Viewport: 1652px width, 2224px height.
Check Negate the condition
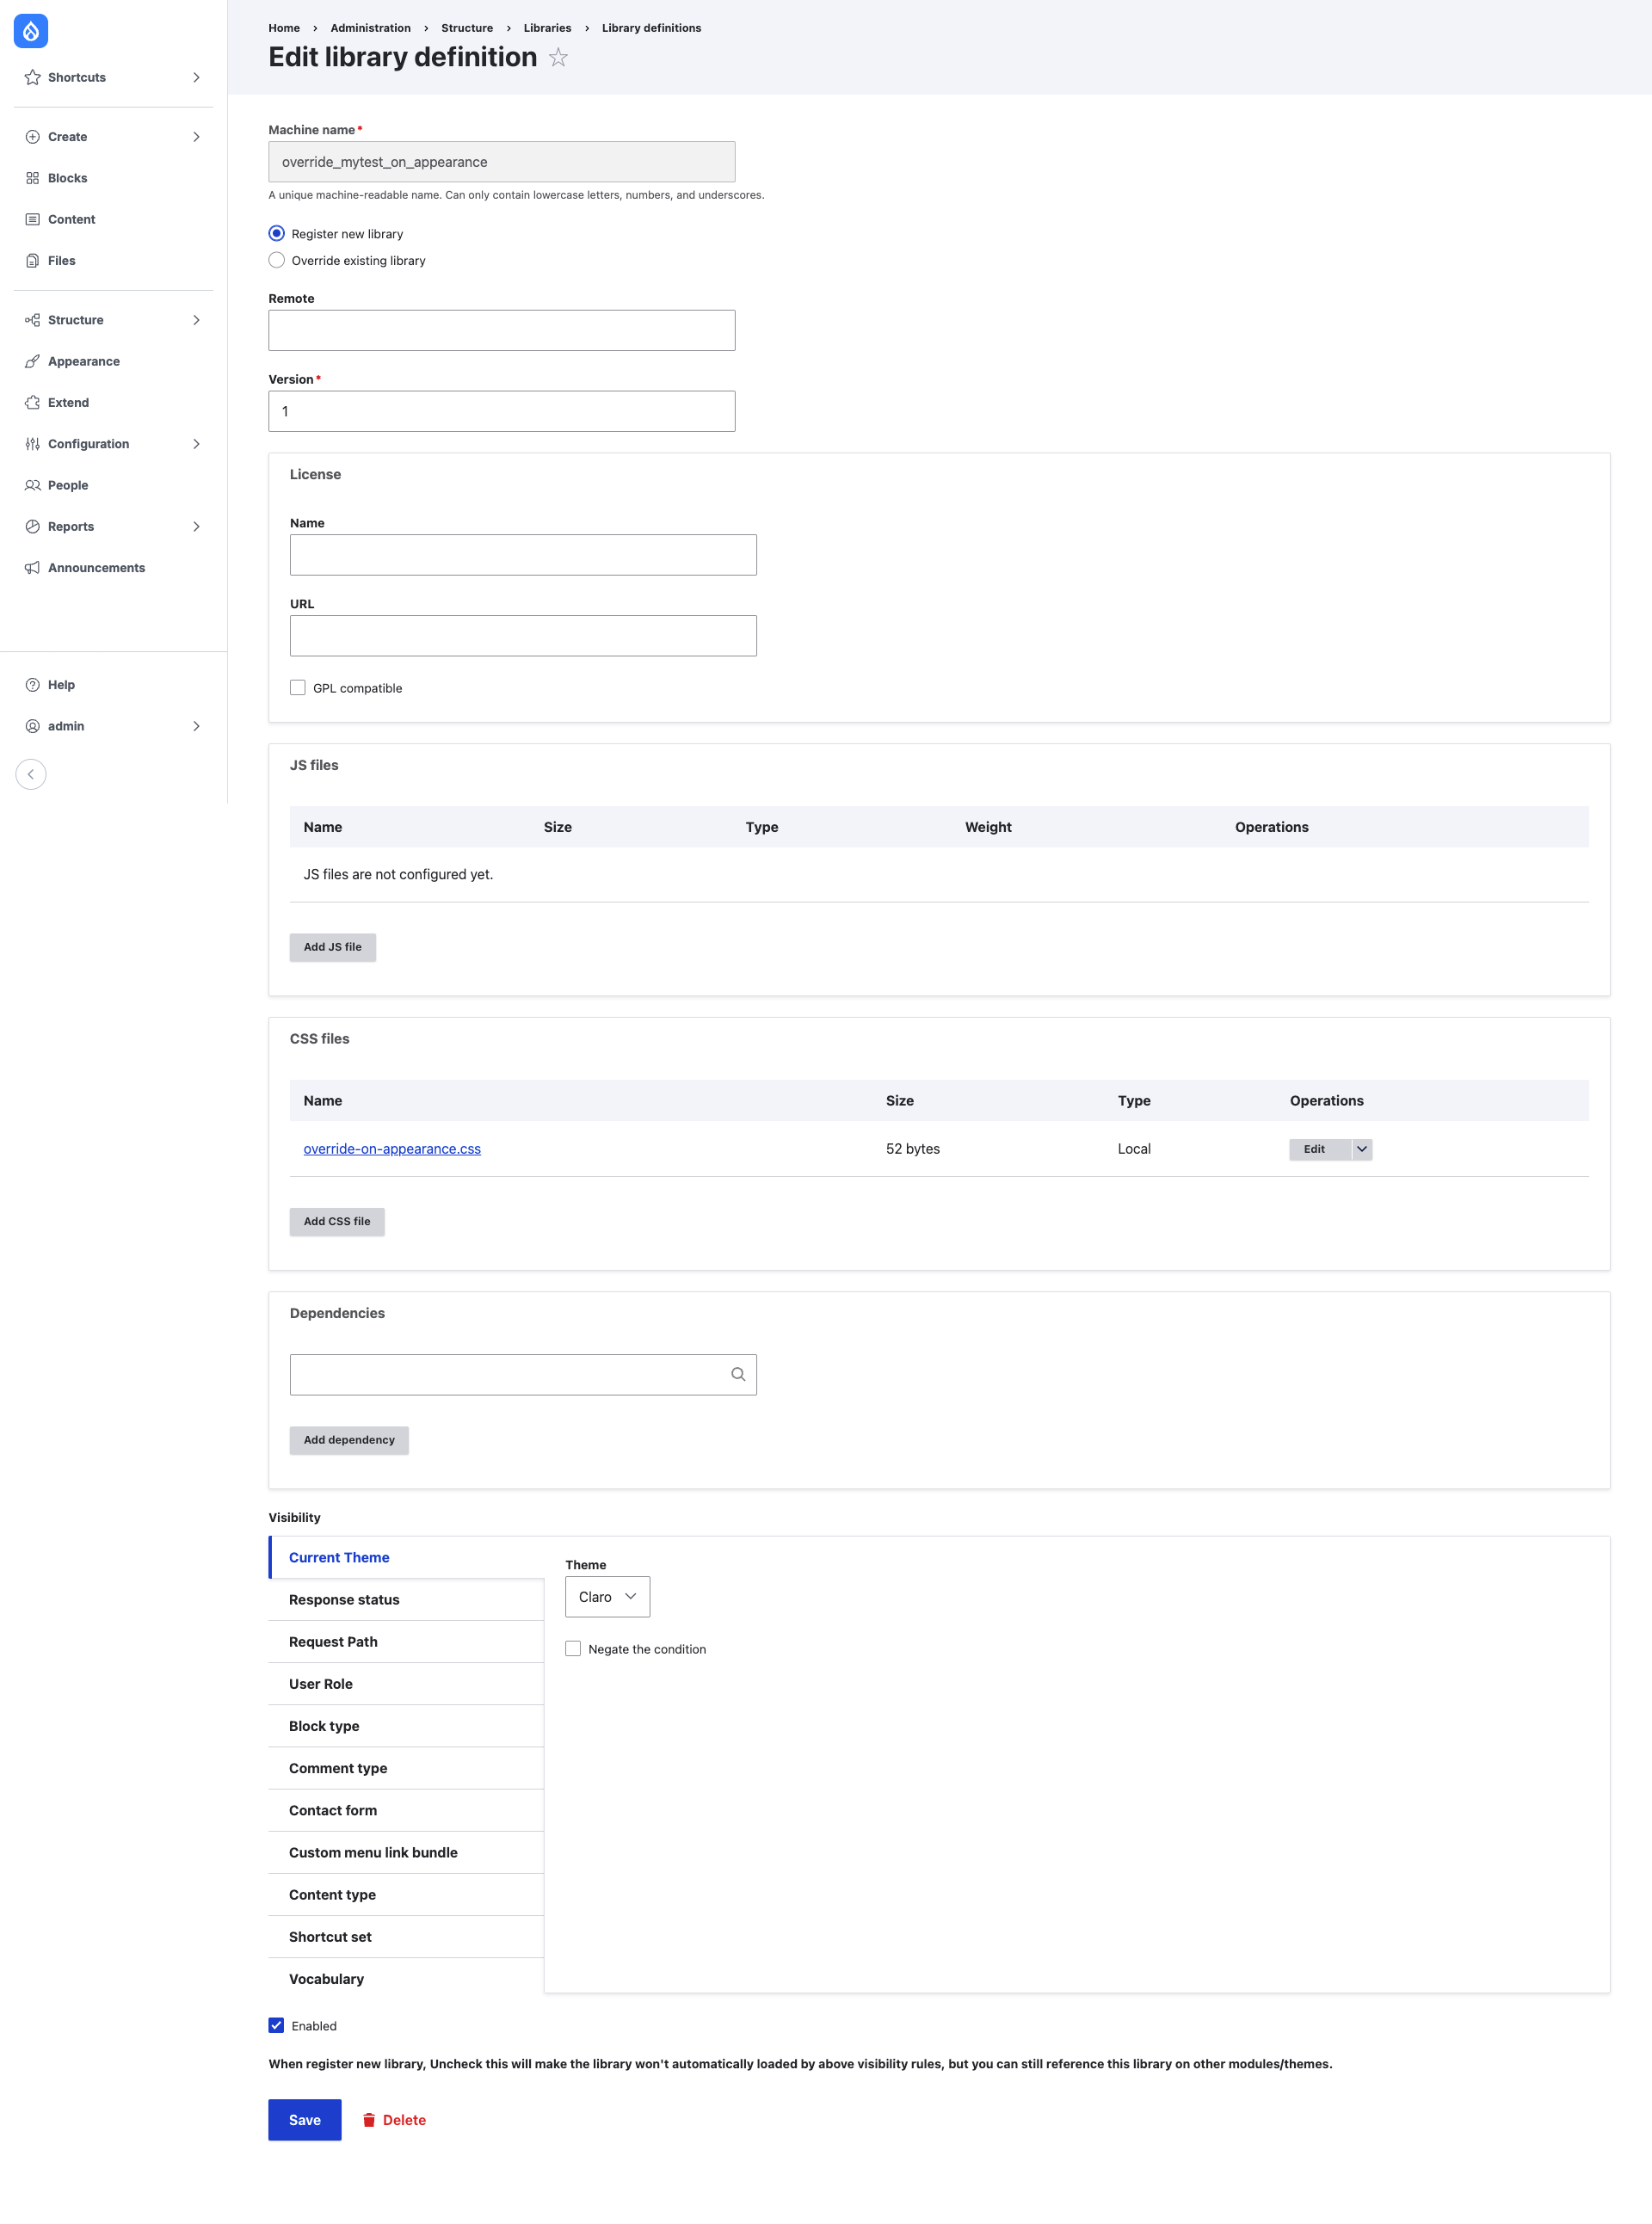pos(572,1648)
